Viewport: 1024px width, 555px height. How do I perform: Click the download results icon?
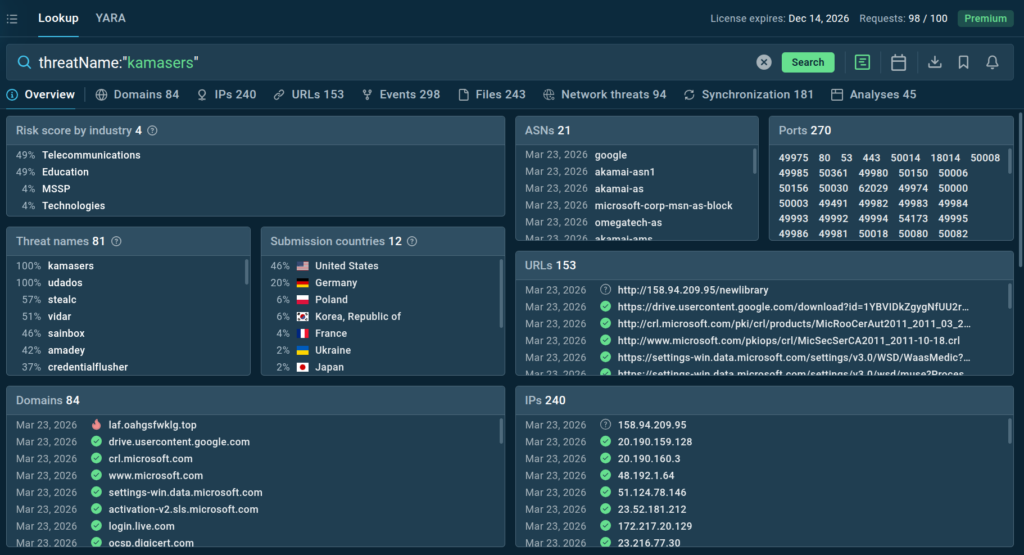click(935, 62)
